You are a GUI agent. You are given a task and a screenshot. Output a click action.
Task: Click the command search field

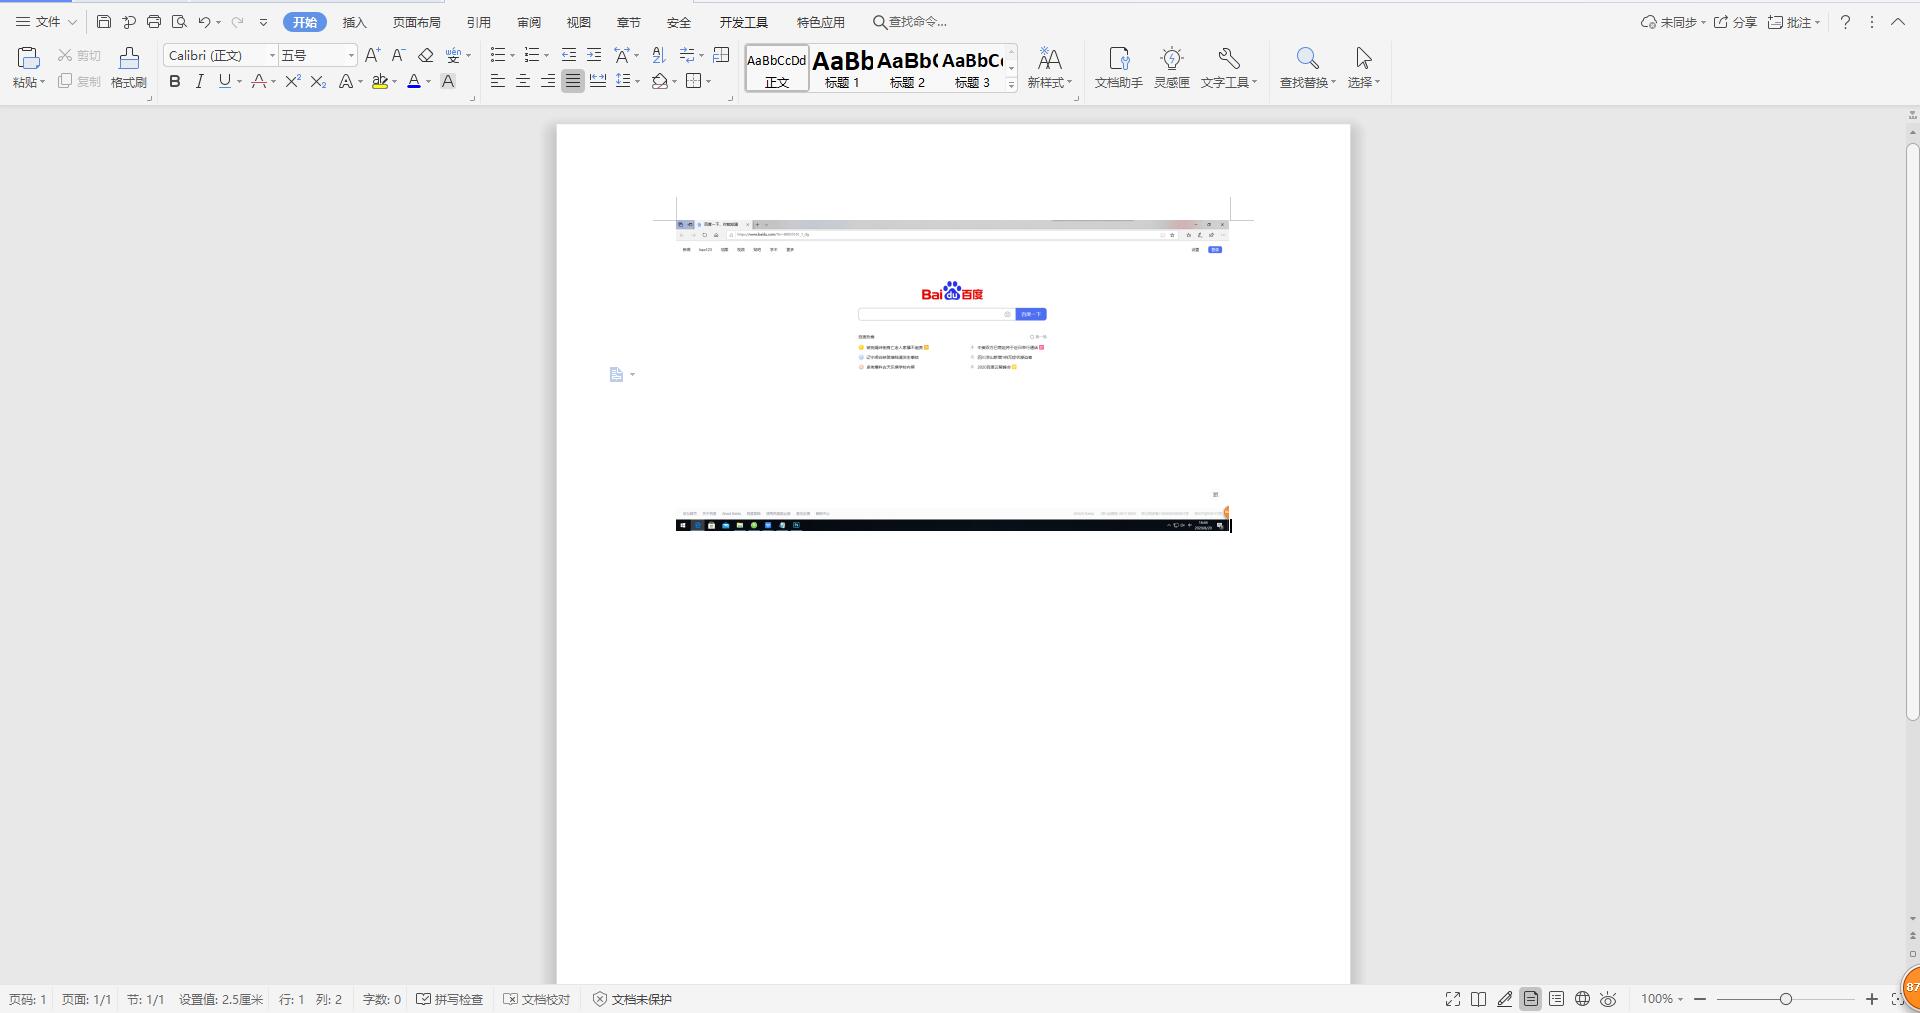[911, 22]
